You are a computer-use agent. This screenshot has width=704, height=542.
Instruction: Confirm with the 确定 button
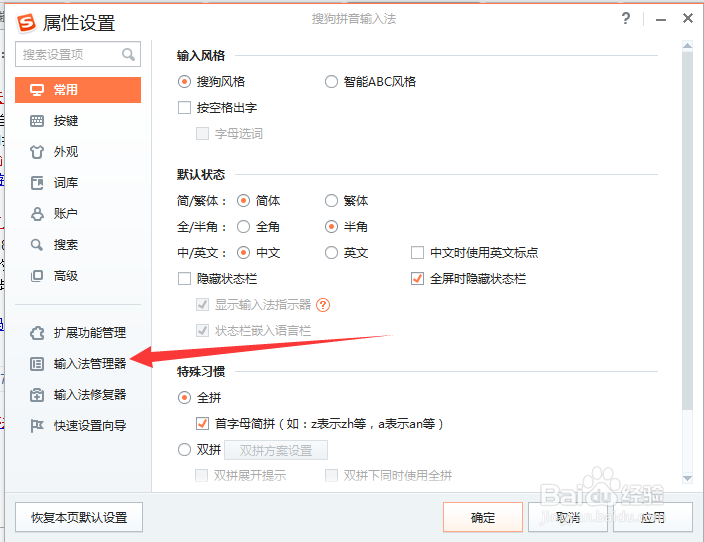[x=483, y=517]
